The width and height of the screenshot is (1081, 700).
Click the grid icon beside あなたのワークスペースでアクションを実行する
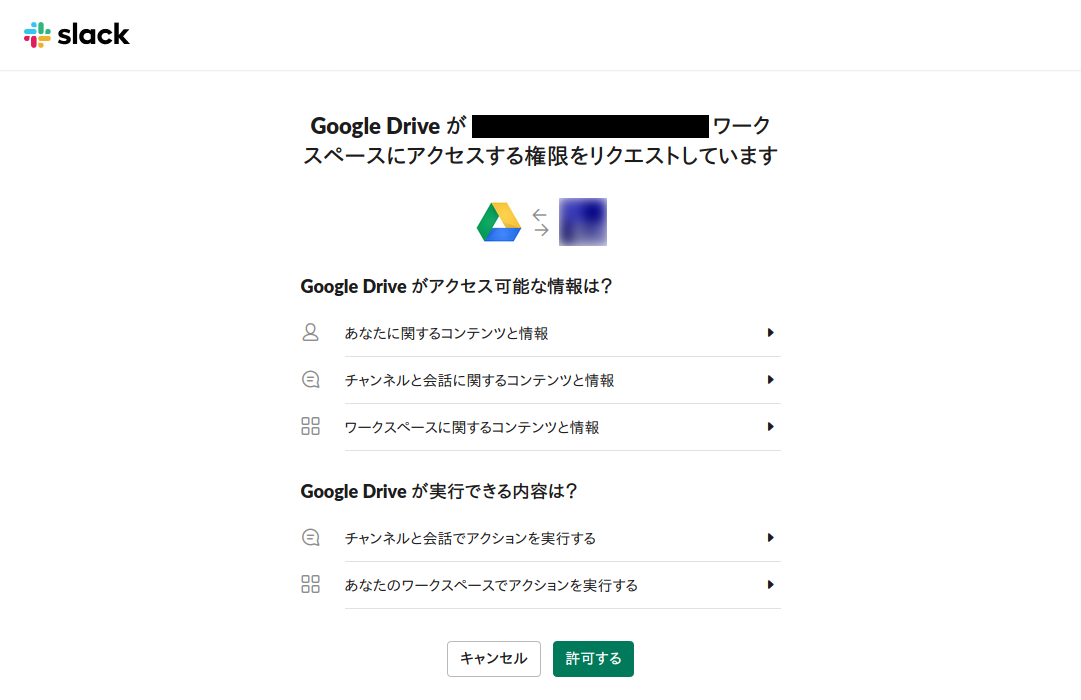click(311, 584)
